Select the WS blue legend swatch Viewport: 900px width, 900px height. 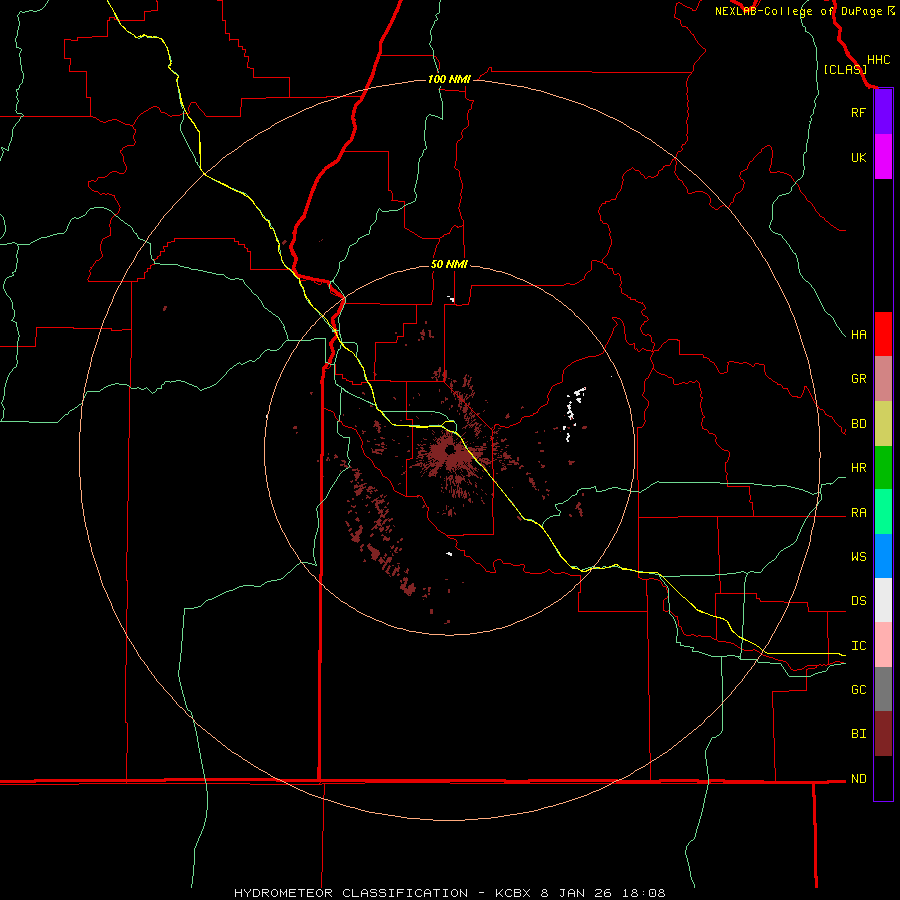(883, 556)
